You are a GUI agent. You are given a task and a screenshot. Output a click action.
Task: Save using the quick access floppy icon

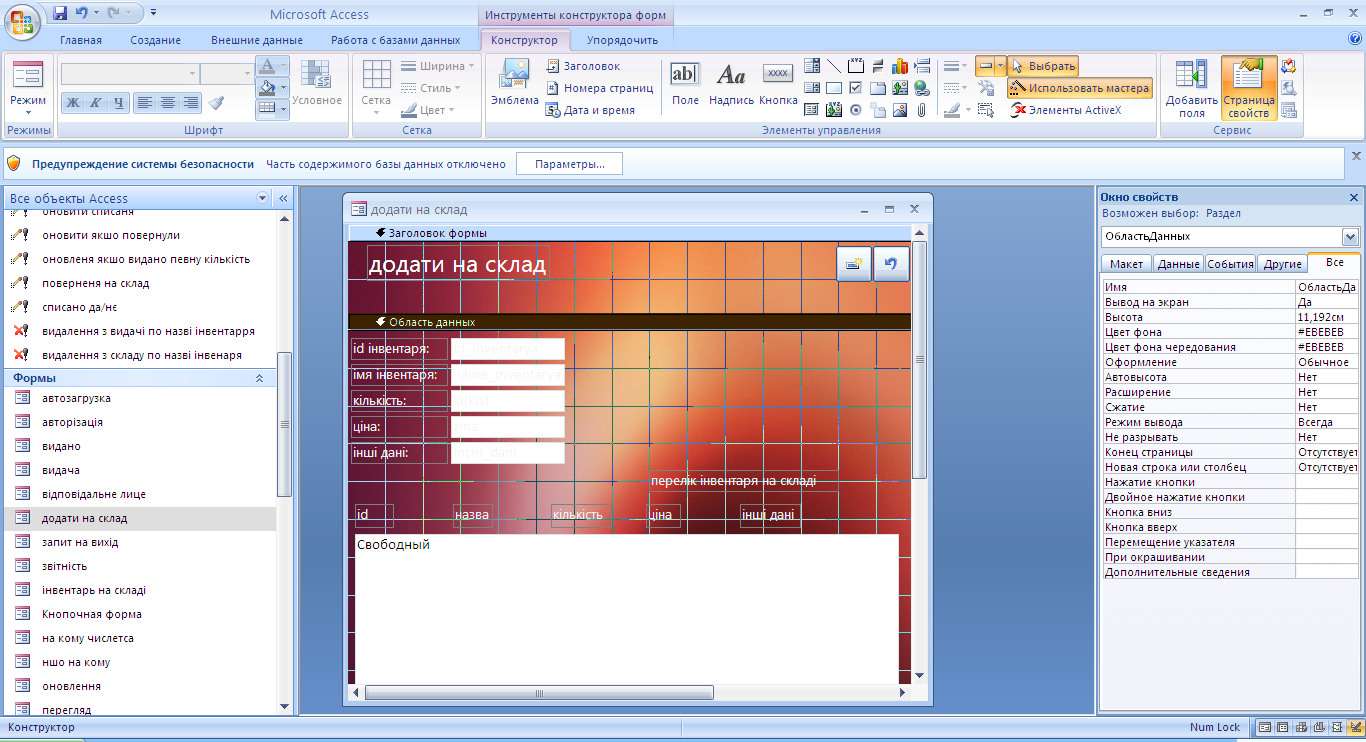point(60,14)
